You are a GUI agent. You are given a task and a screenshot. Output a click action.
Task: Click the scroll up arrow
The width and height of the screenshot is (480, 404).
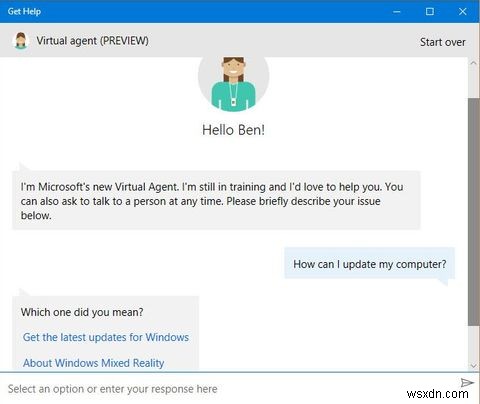pyautogui.click(x=473, y=63)
